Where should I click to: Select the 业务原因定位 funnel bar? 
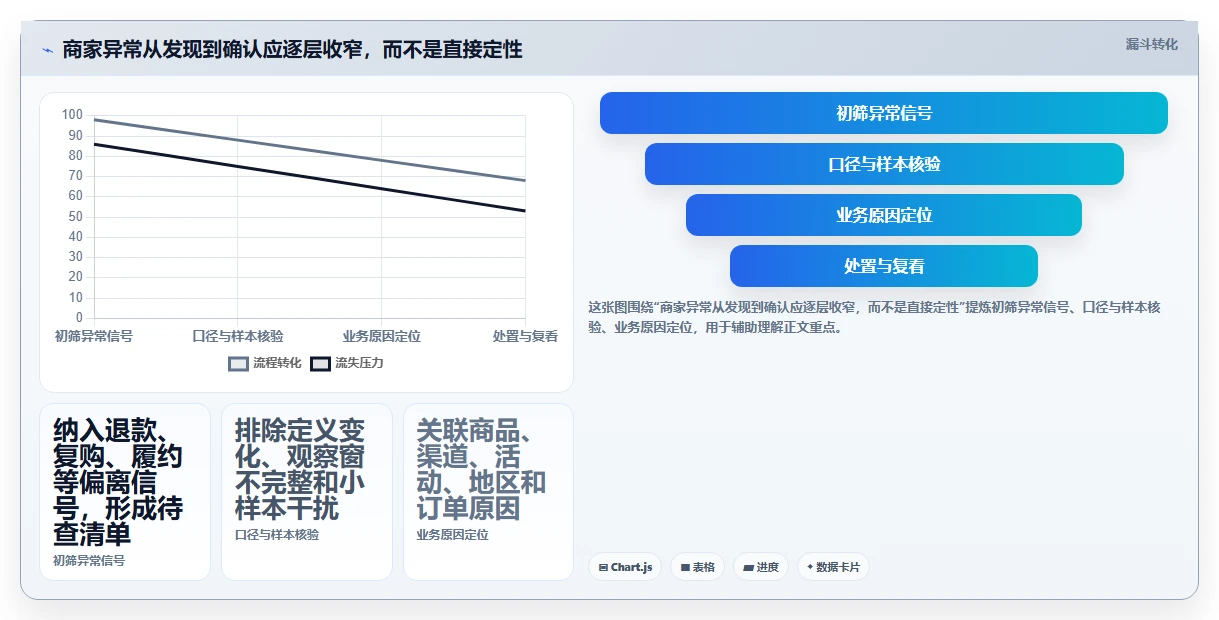click(x=884, y=215)
